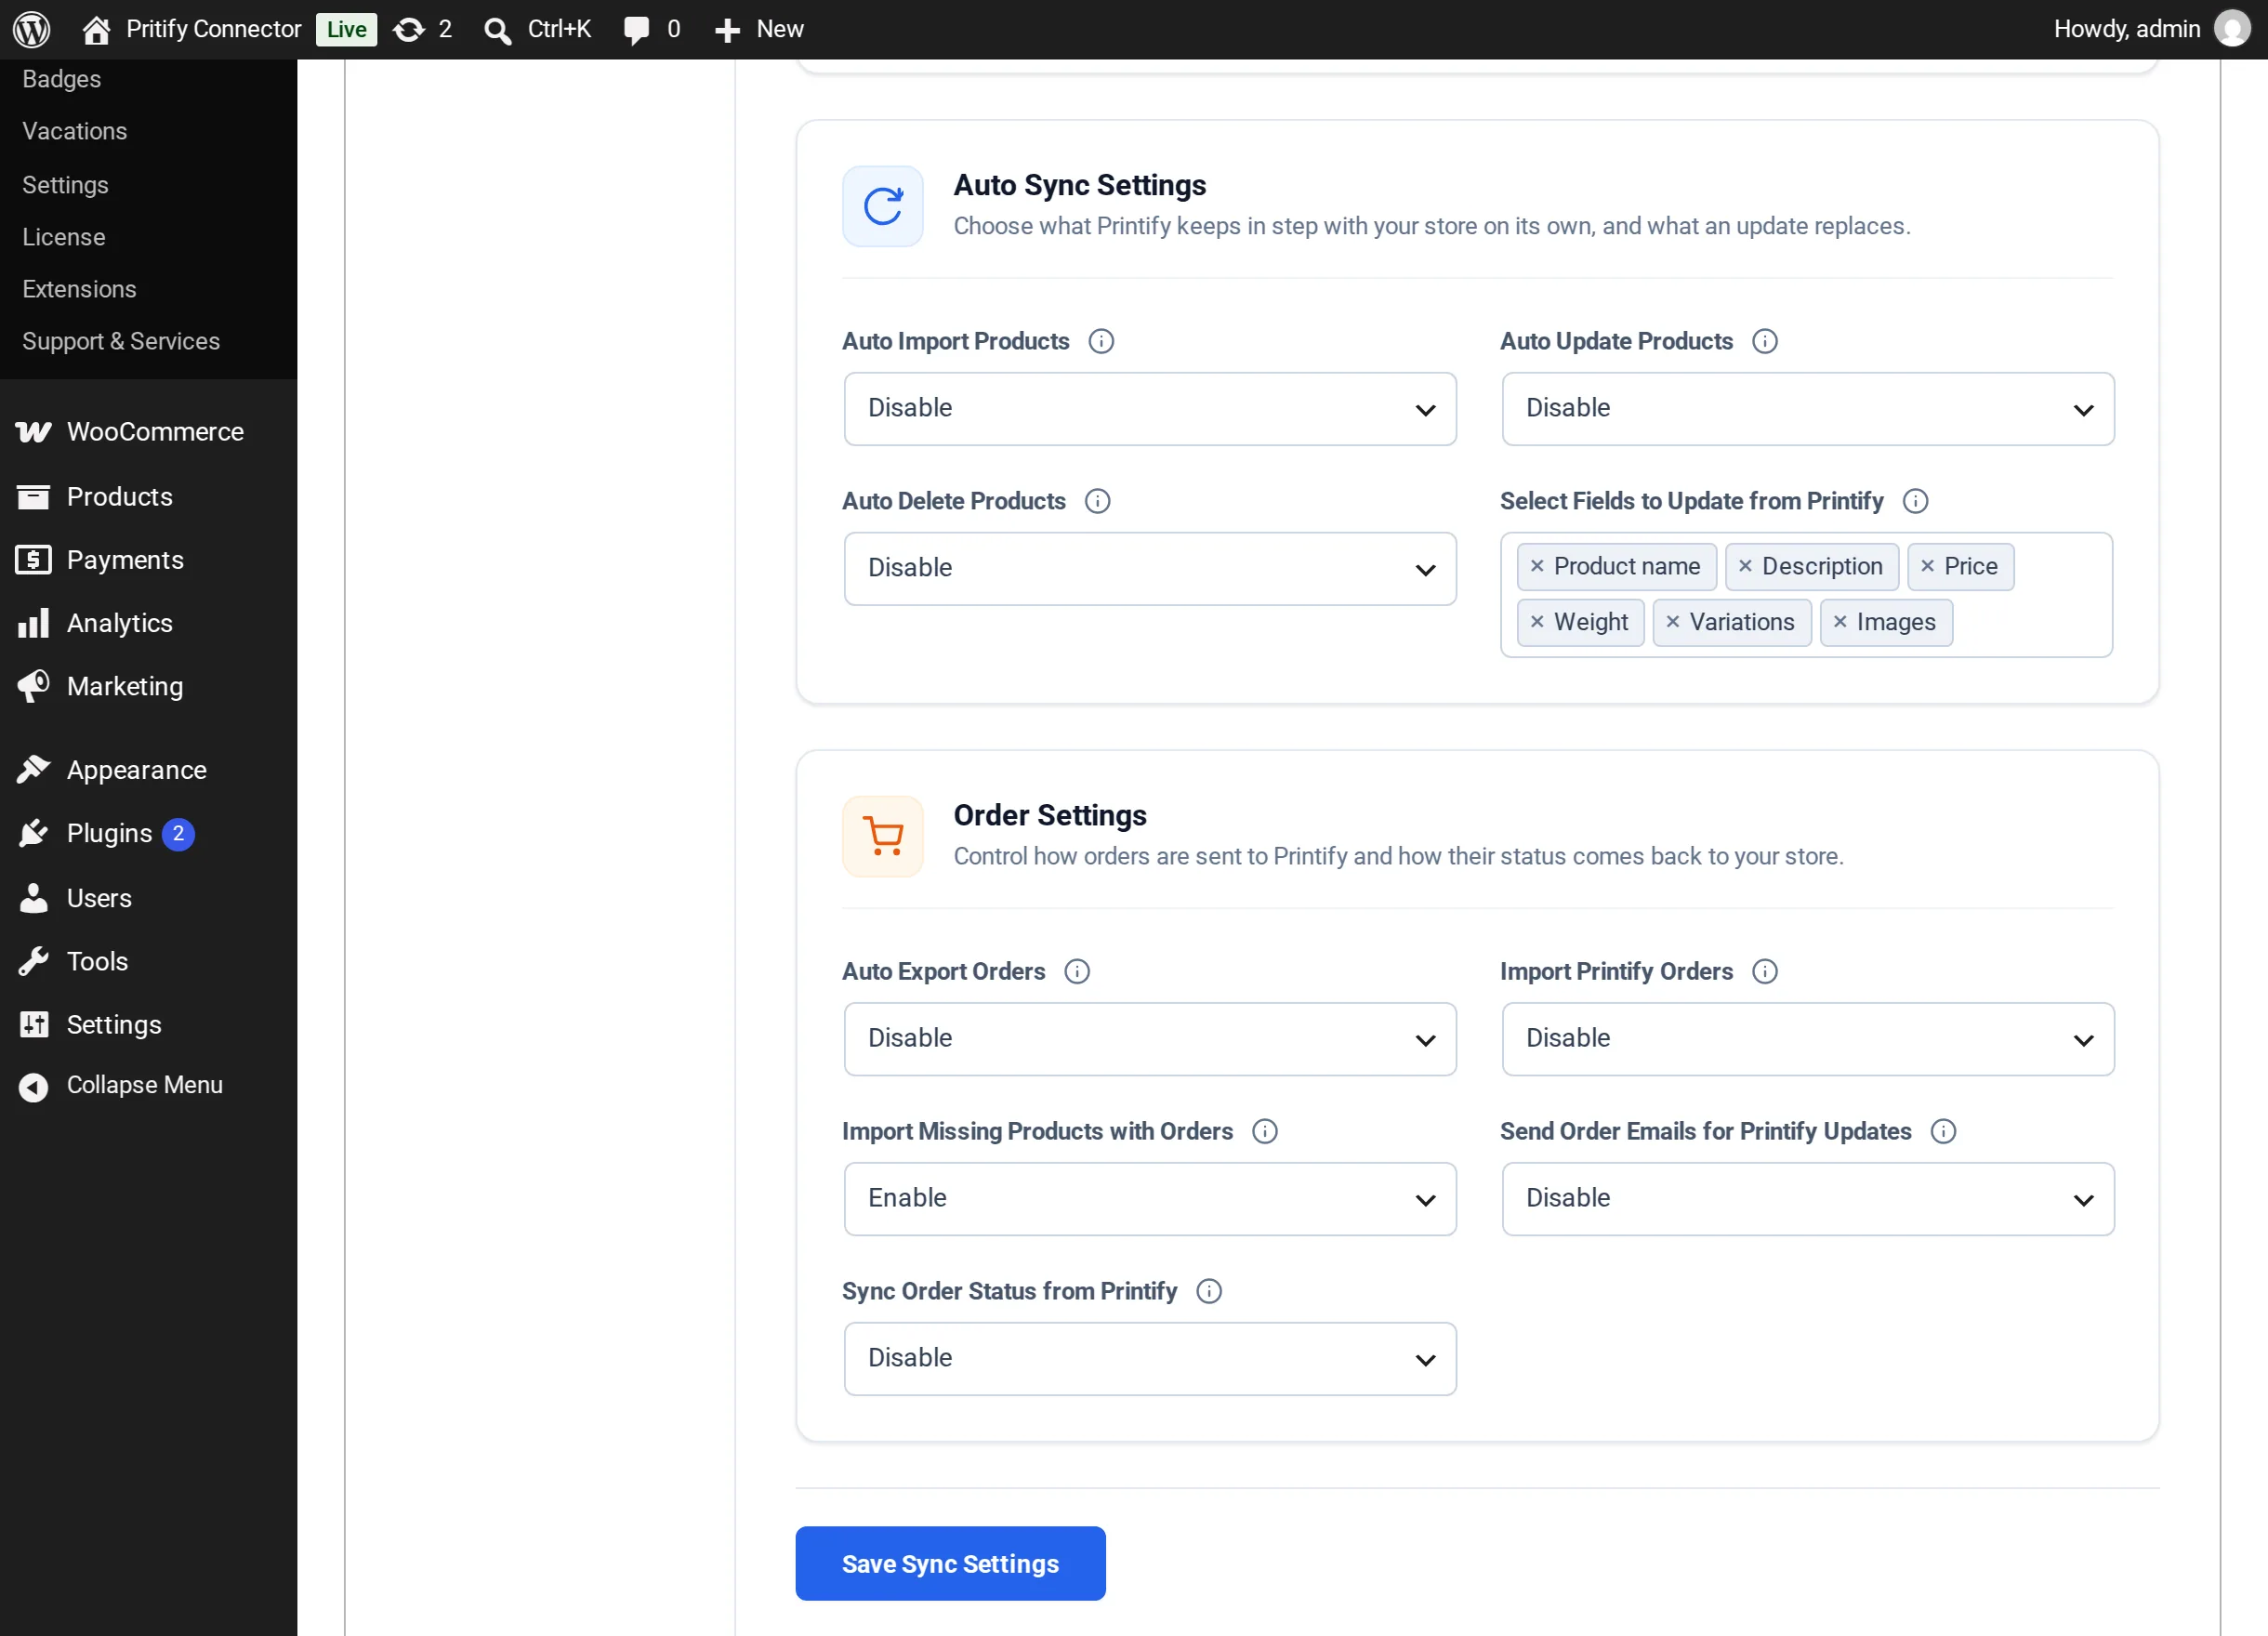2268x1636 pixels.
Task: Open the WordPress logo menu
Action: (32, 29)
